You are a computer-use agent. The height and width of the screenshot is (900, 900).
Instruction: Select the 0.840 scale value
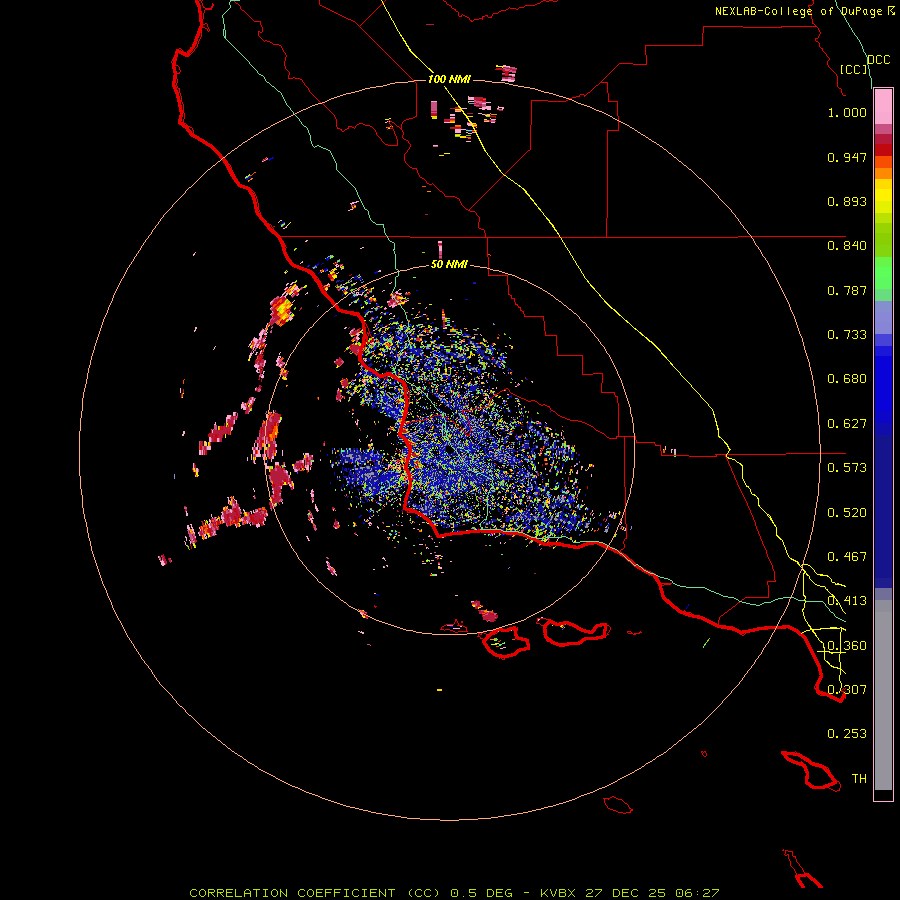(x=847, y=246)
